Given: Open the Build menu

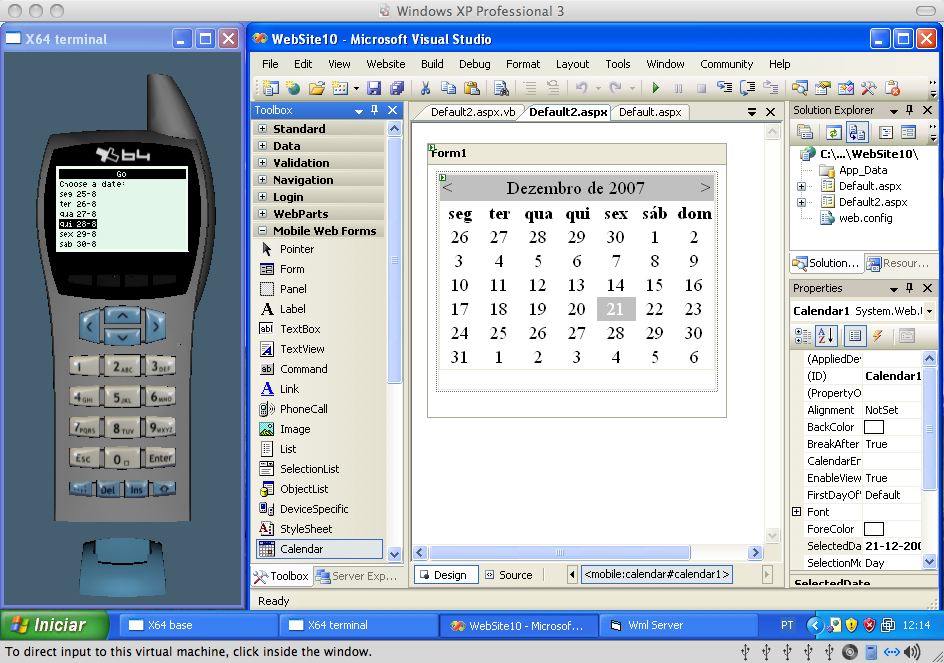Looking at the screenshot, I should point(432,64).
